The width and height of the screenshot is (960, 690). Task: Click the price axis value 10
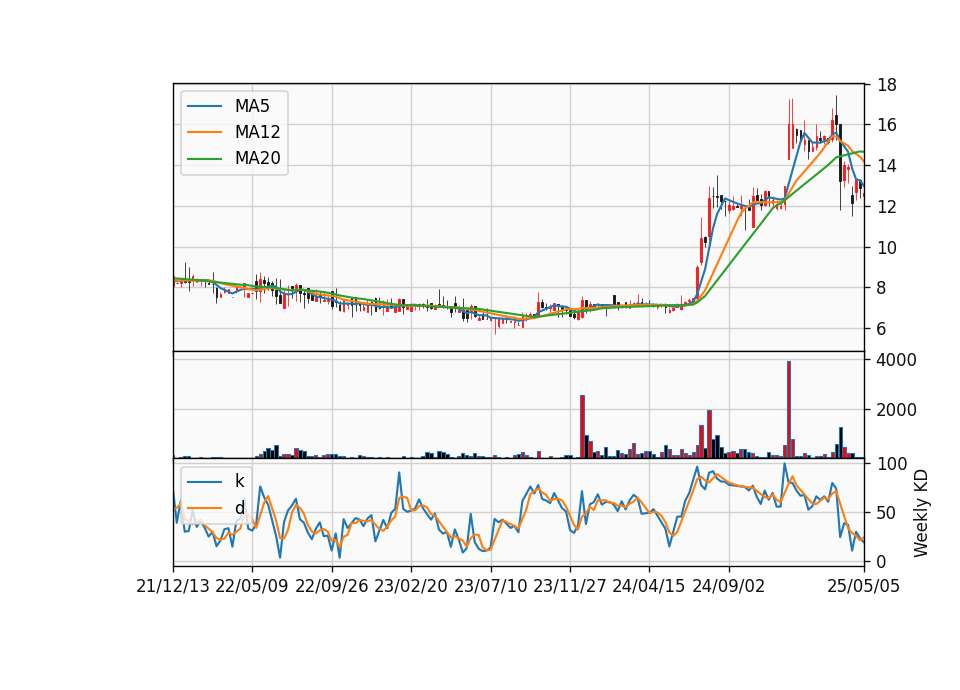[x=887, y=247]
